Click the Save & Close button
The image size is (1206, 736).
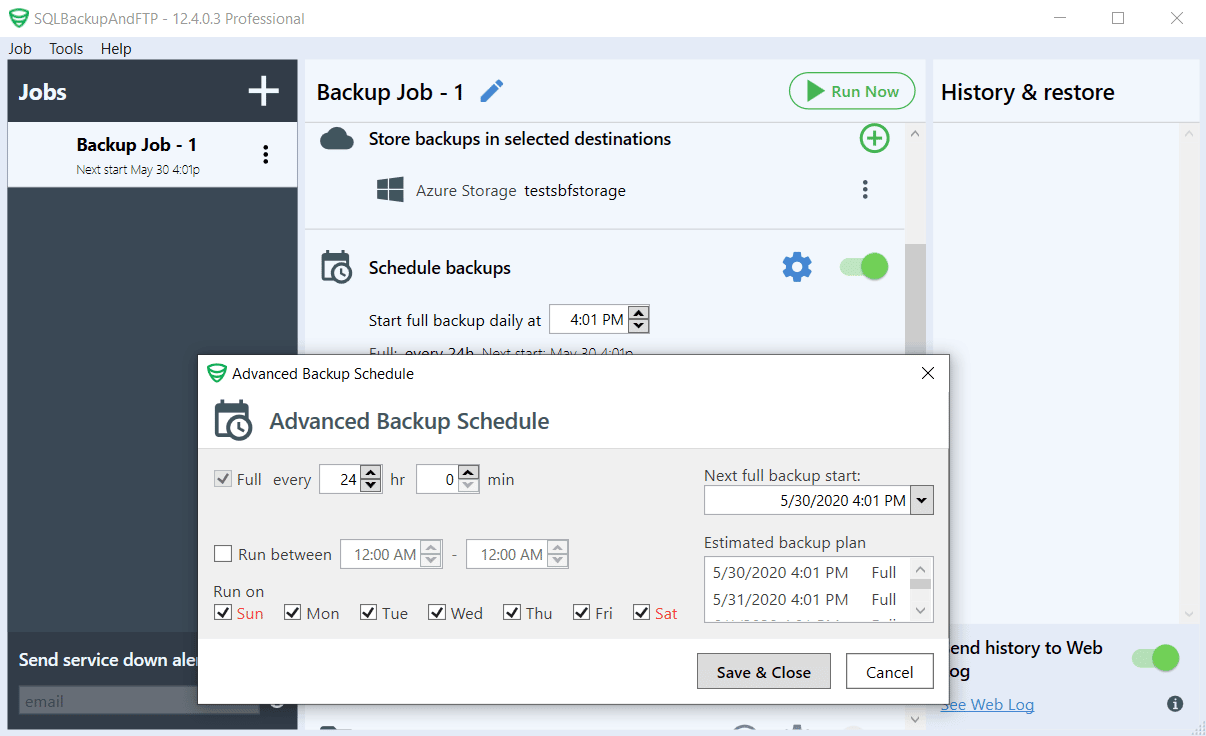[x=763, y=672]
